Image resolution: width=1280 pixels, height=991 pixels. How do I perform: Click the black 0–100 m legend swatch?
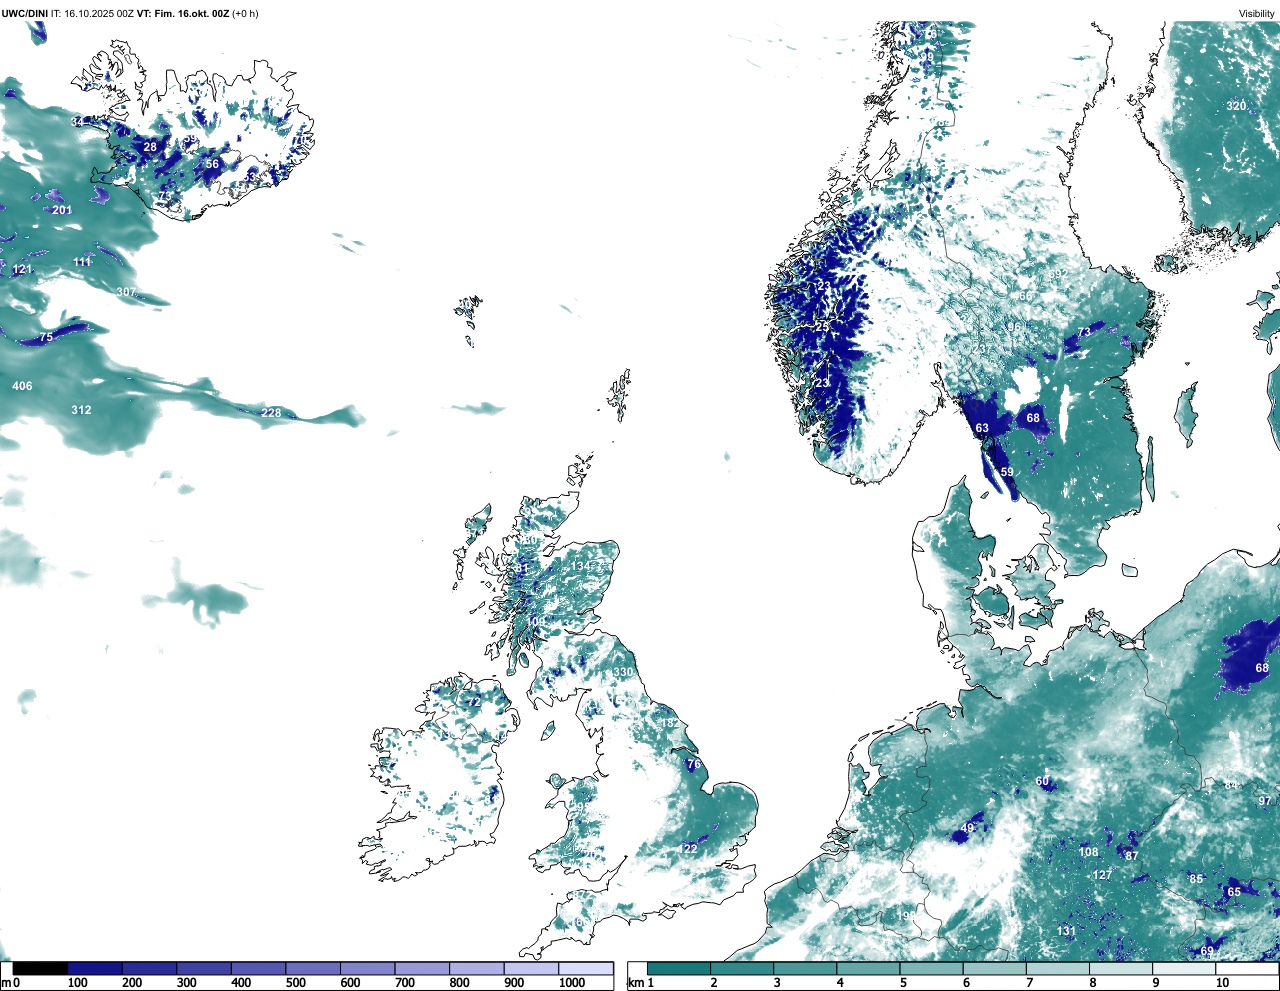(x=41, y=968)
